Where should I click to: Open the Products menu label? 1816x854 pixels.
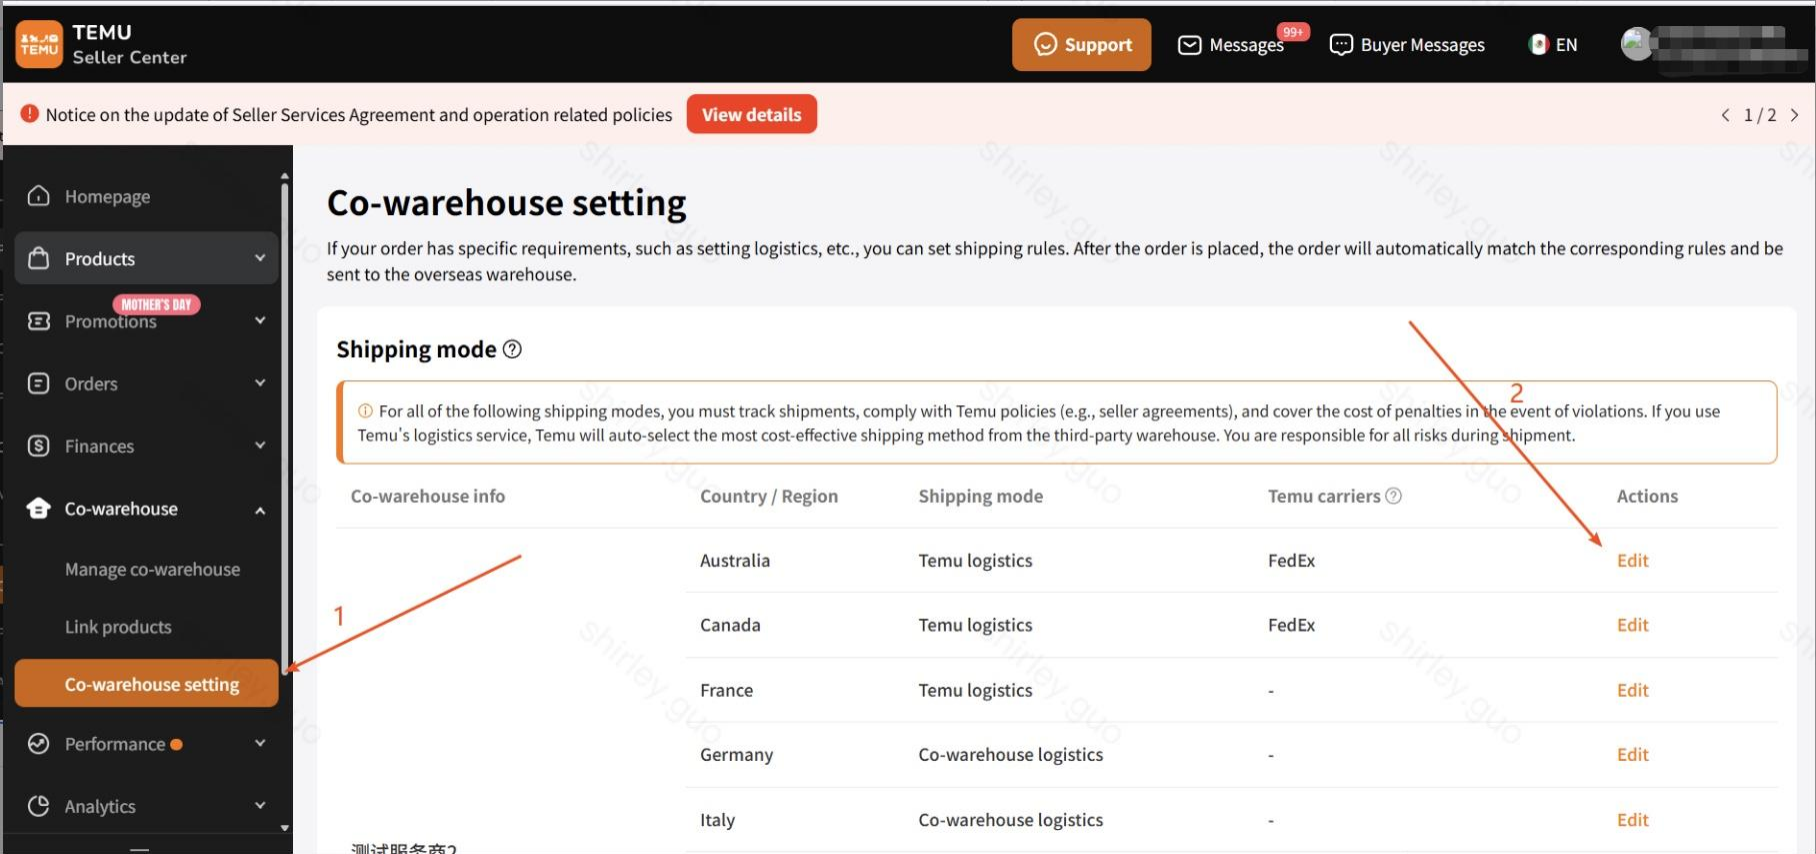click(100, 259)
